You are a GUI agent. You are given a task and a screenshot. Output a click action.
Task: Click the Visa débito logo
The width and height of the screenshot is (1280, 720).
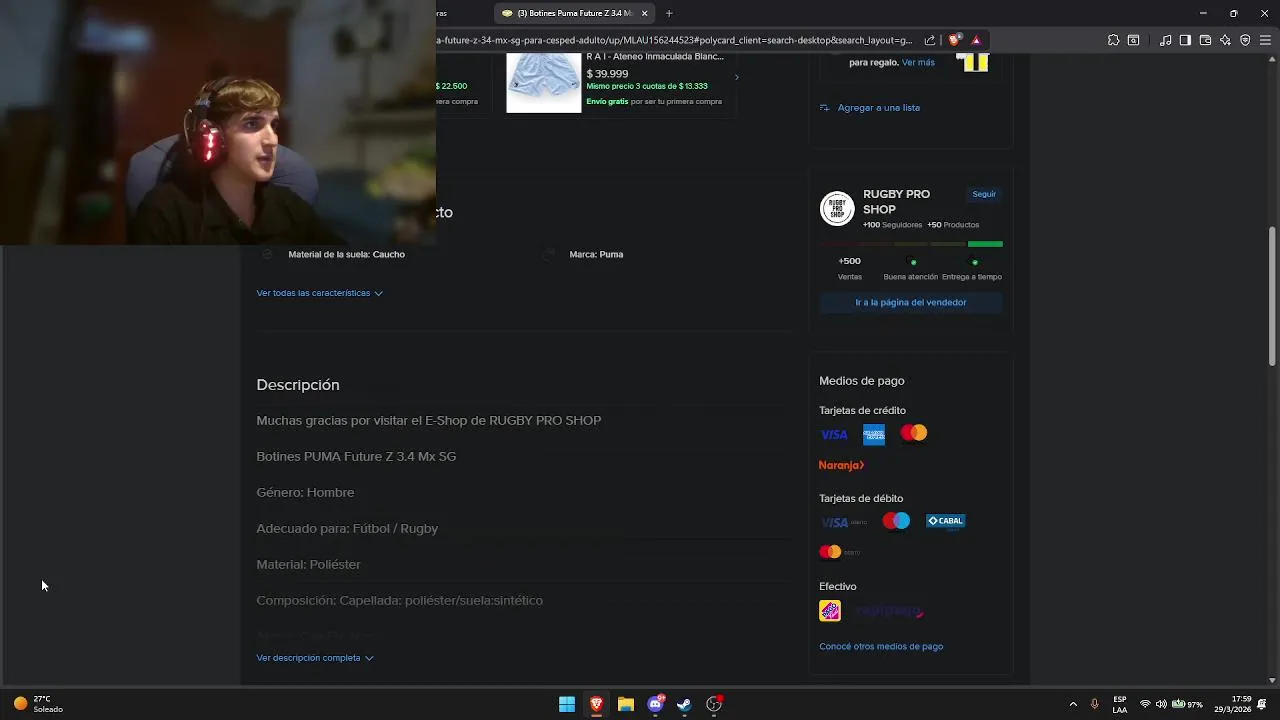tap(843, 522)
